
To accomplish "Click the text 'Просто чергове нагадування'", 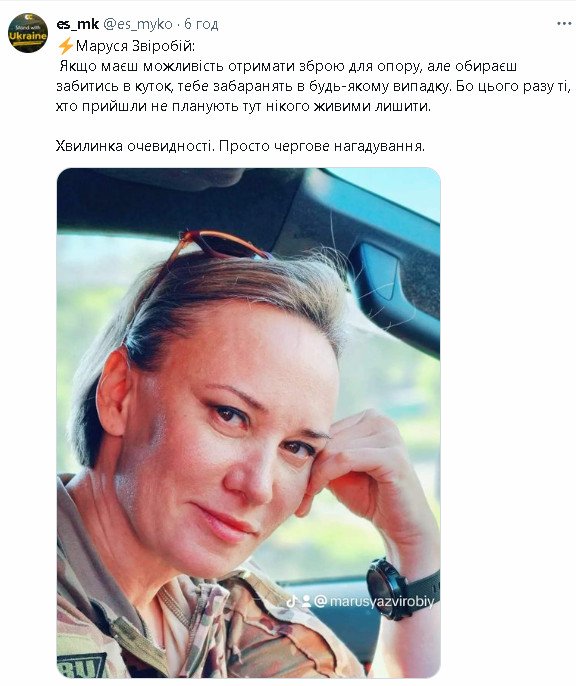I will [x=322, y=146].
